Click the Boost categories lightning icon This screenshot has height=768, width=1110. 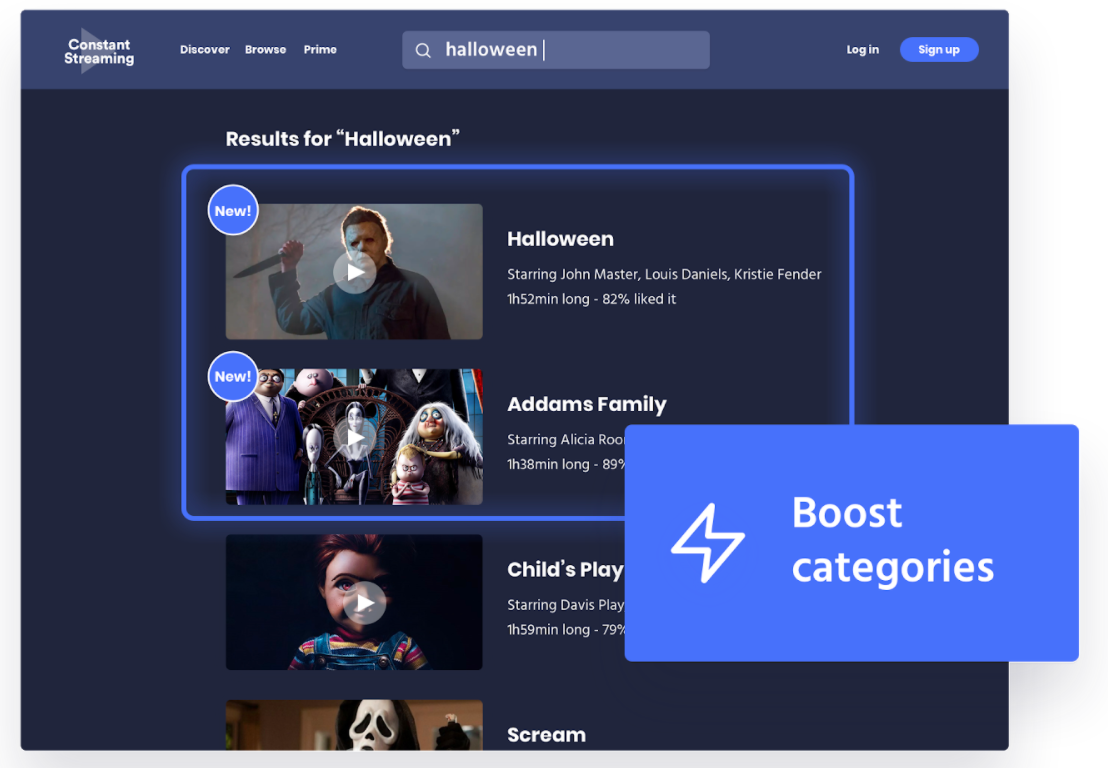[707, 543]
